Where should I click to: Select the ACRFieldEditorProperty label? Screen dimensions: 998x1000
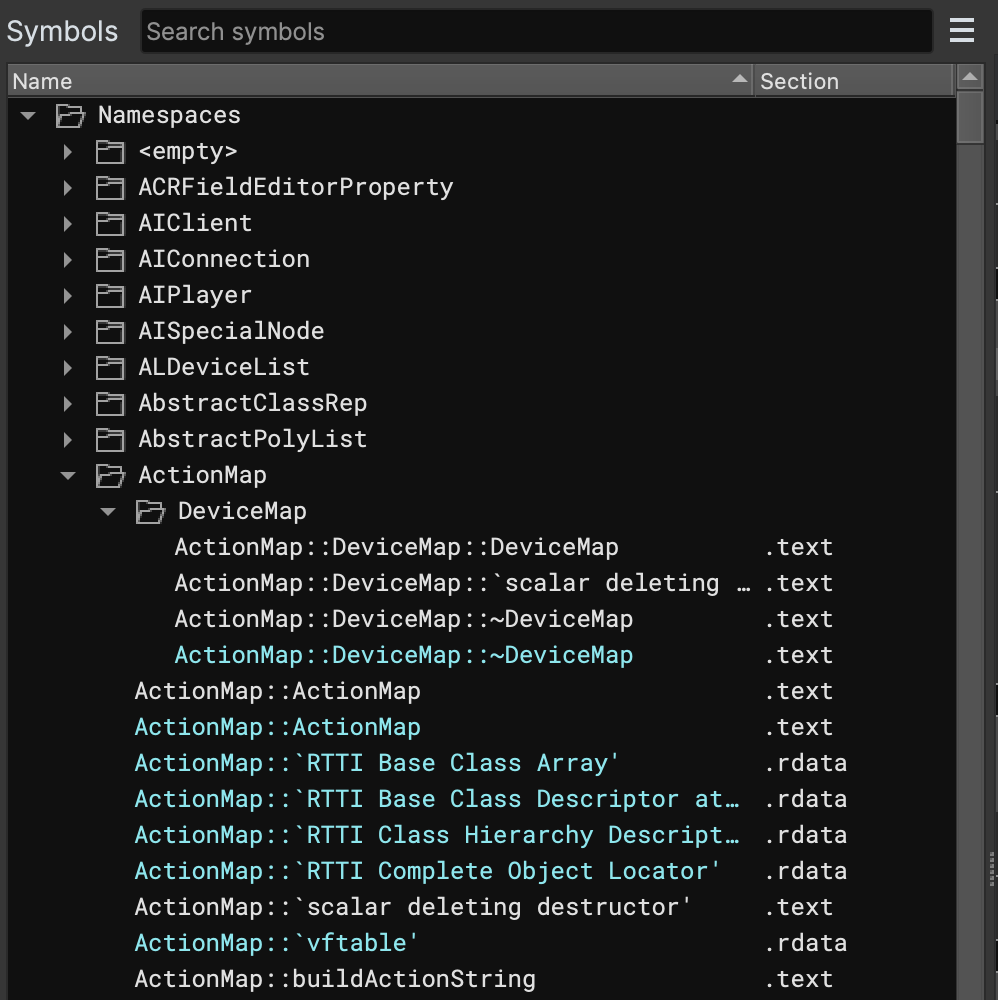(x=296, y=188)
